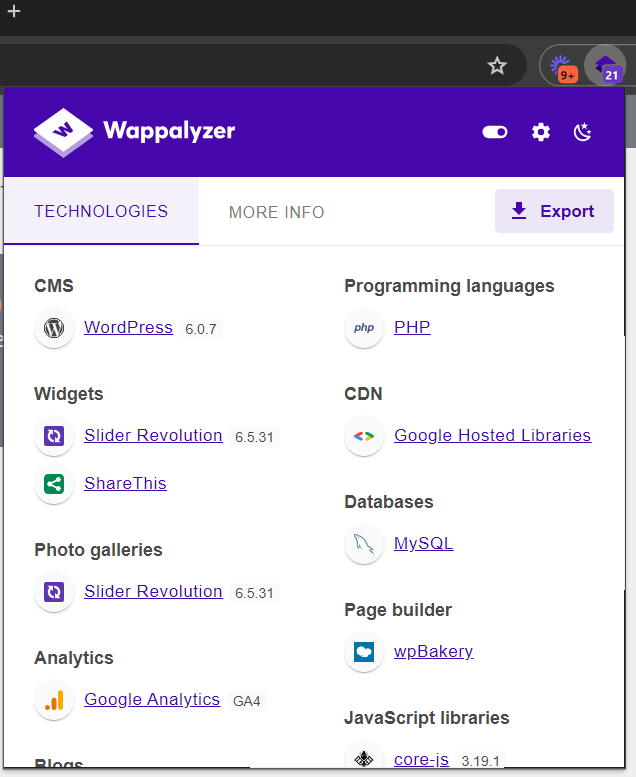Click the Wappalyzer extension icon with 21 badge
The width and height of the screenshot is (636, 777).
[606, 66]
